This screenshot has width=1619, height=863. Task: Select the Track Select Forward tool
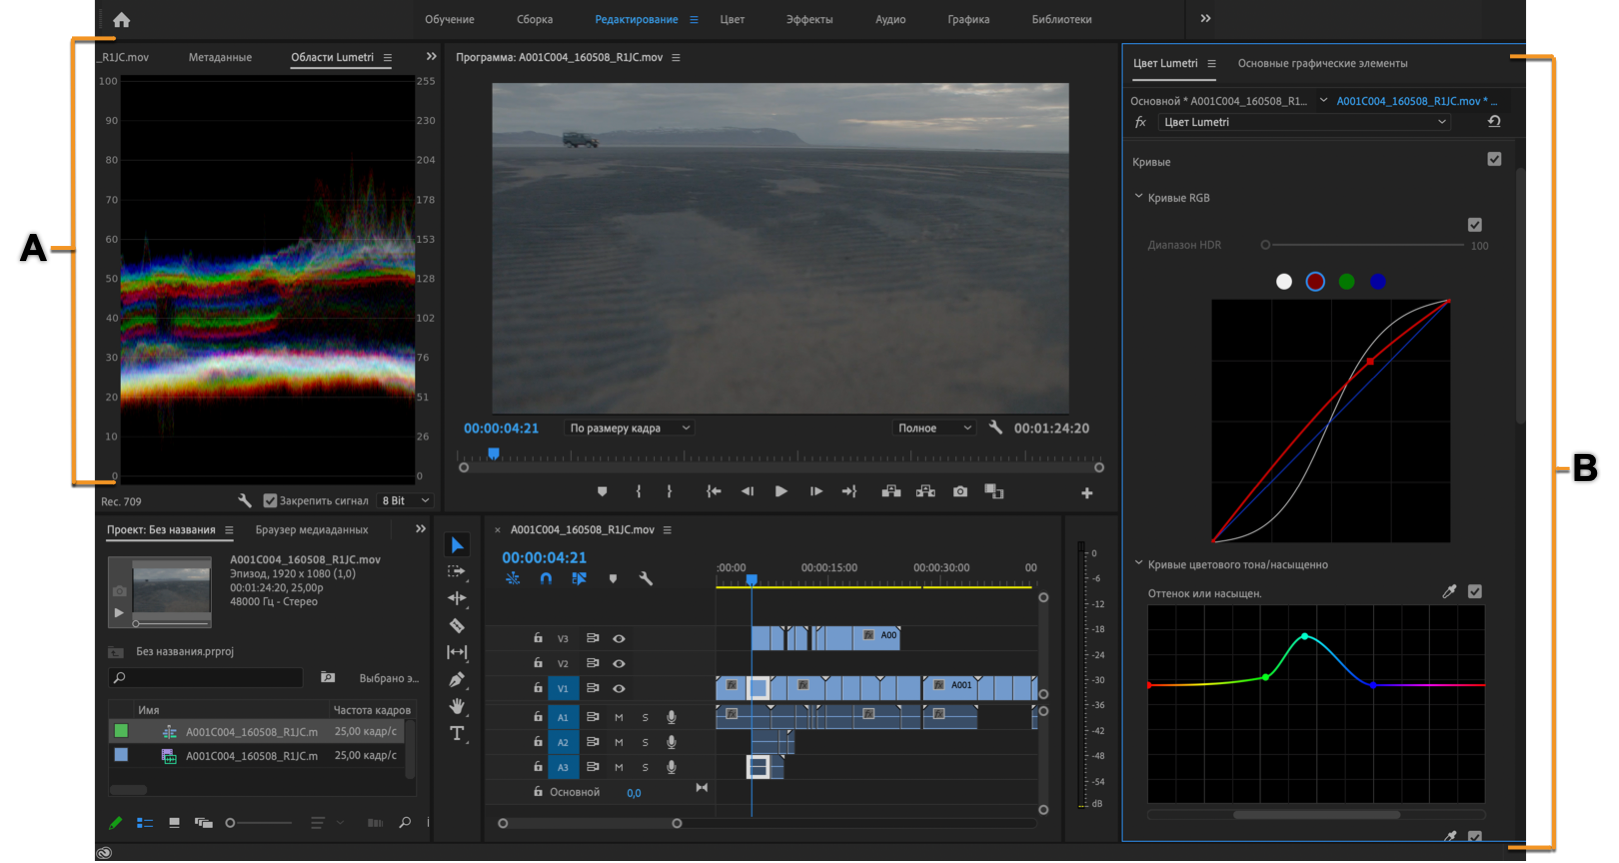457,572
